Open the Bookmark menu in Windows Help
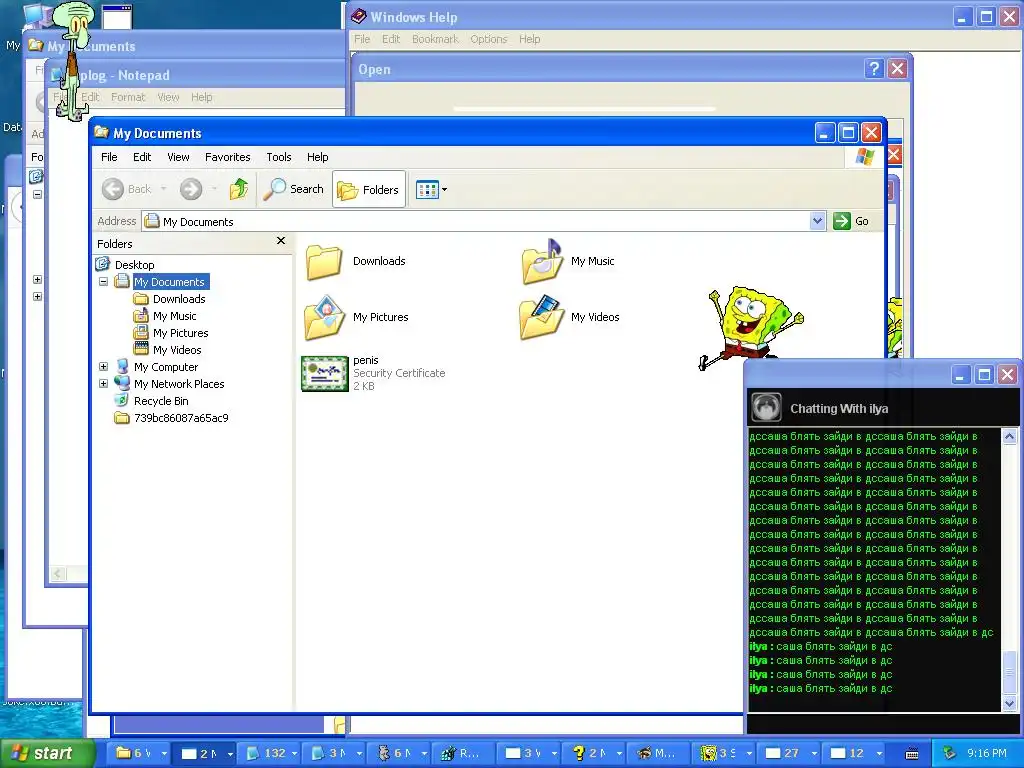The width and height of the screenshot is (1024, 768). pyautogui.click(x=435, y=39)
